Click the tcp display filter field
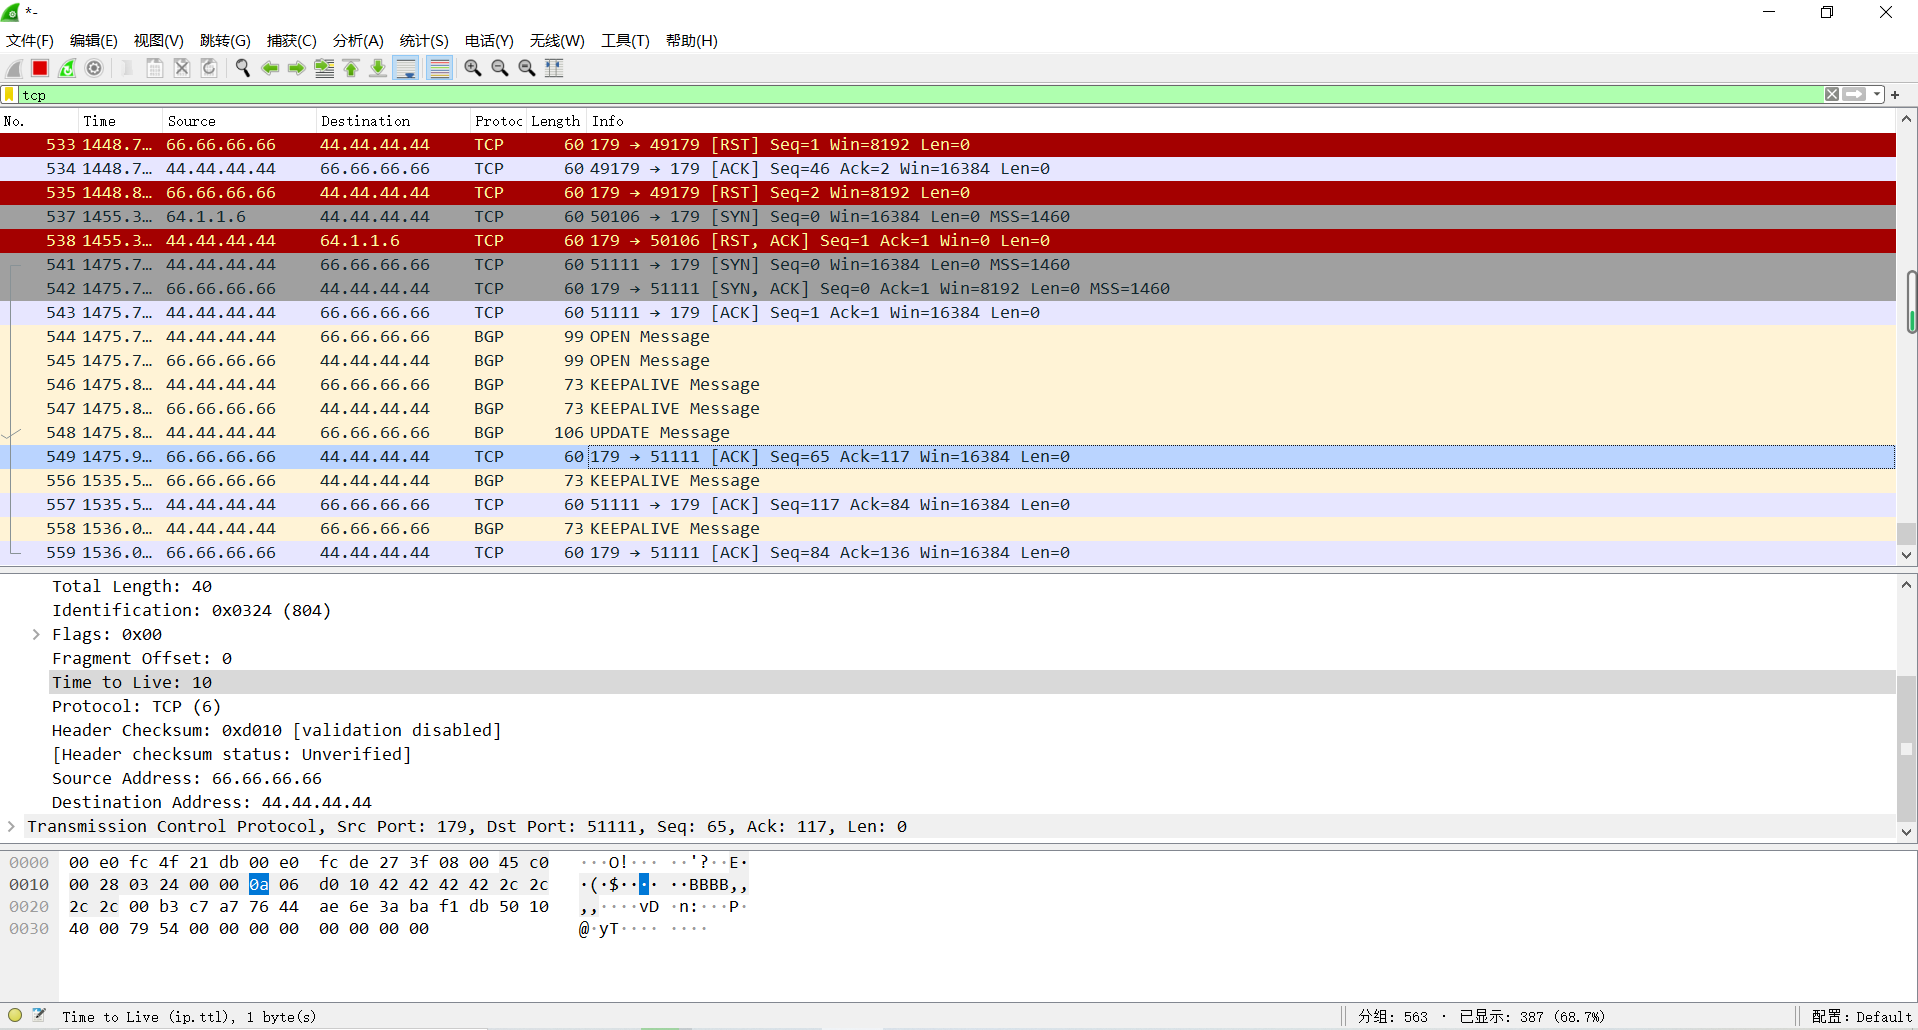The image size is (1918, 1030). point(920,95)
